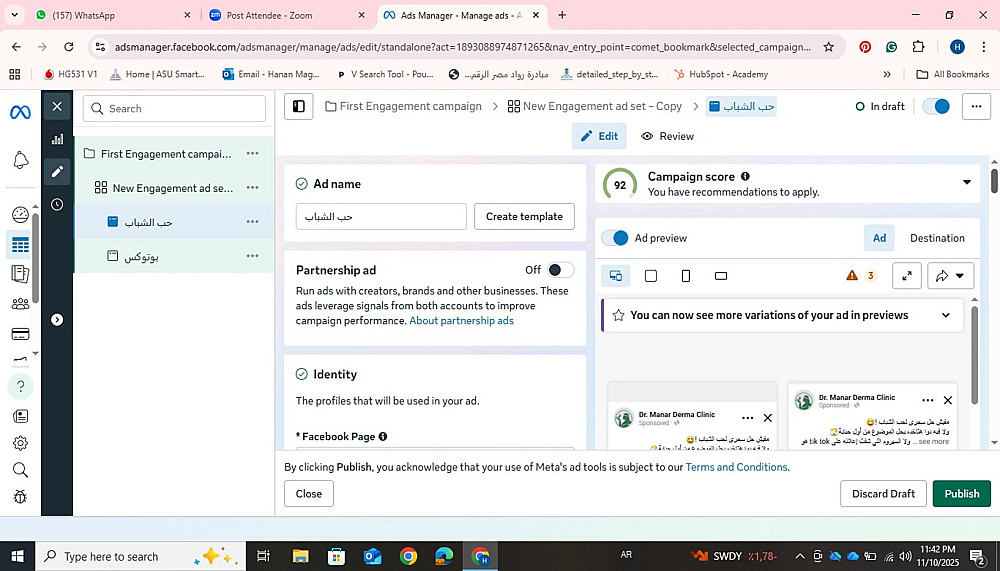Screen dimensions: 1000x571
Task: Open more menu on left preview card
Action: pyautogui.click(x=747, y=418)
